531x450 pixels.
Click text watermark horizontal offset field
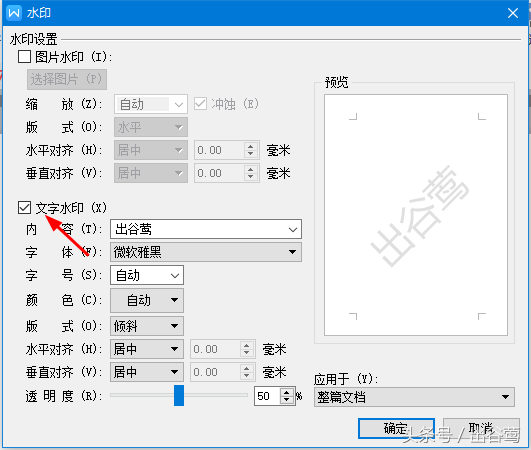(x=215, y=349)
